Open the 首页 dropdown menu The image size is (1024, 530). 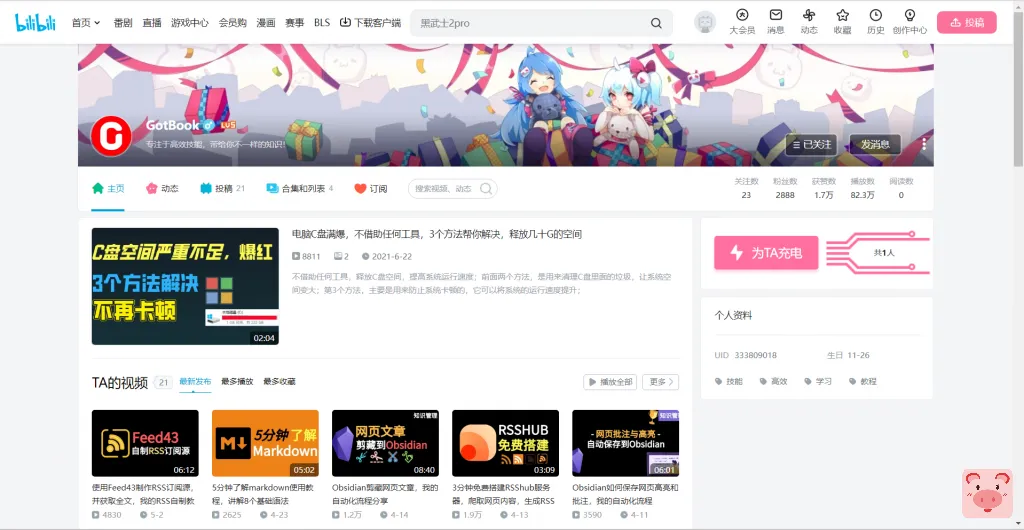[x=86, y=23]
